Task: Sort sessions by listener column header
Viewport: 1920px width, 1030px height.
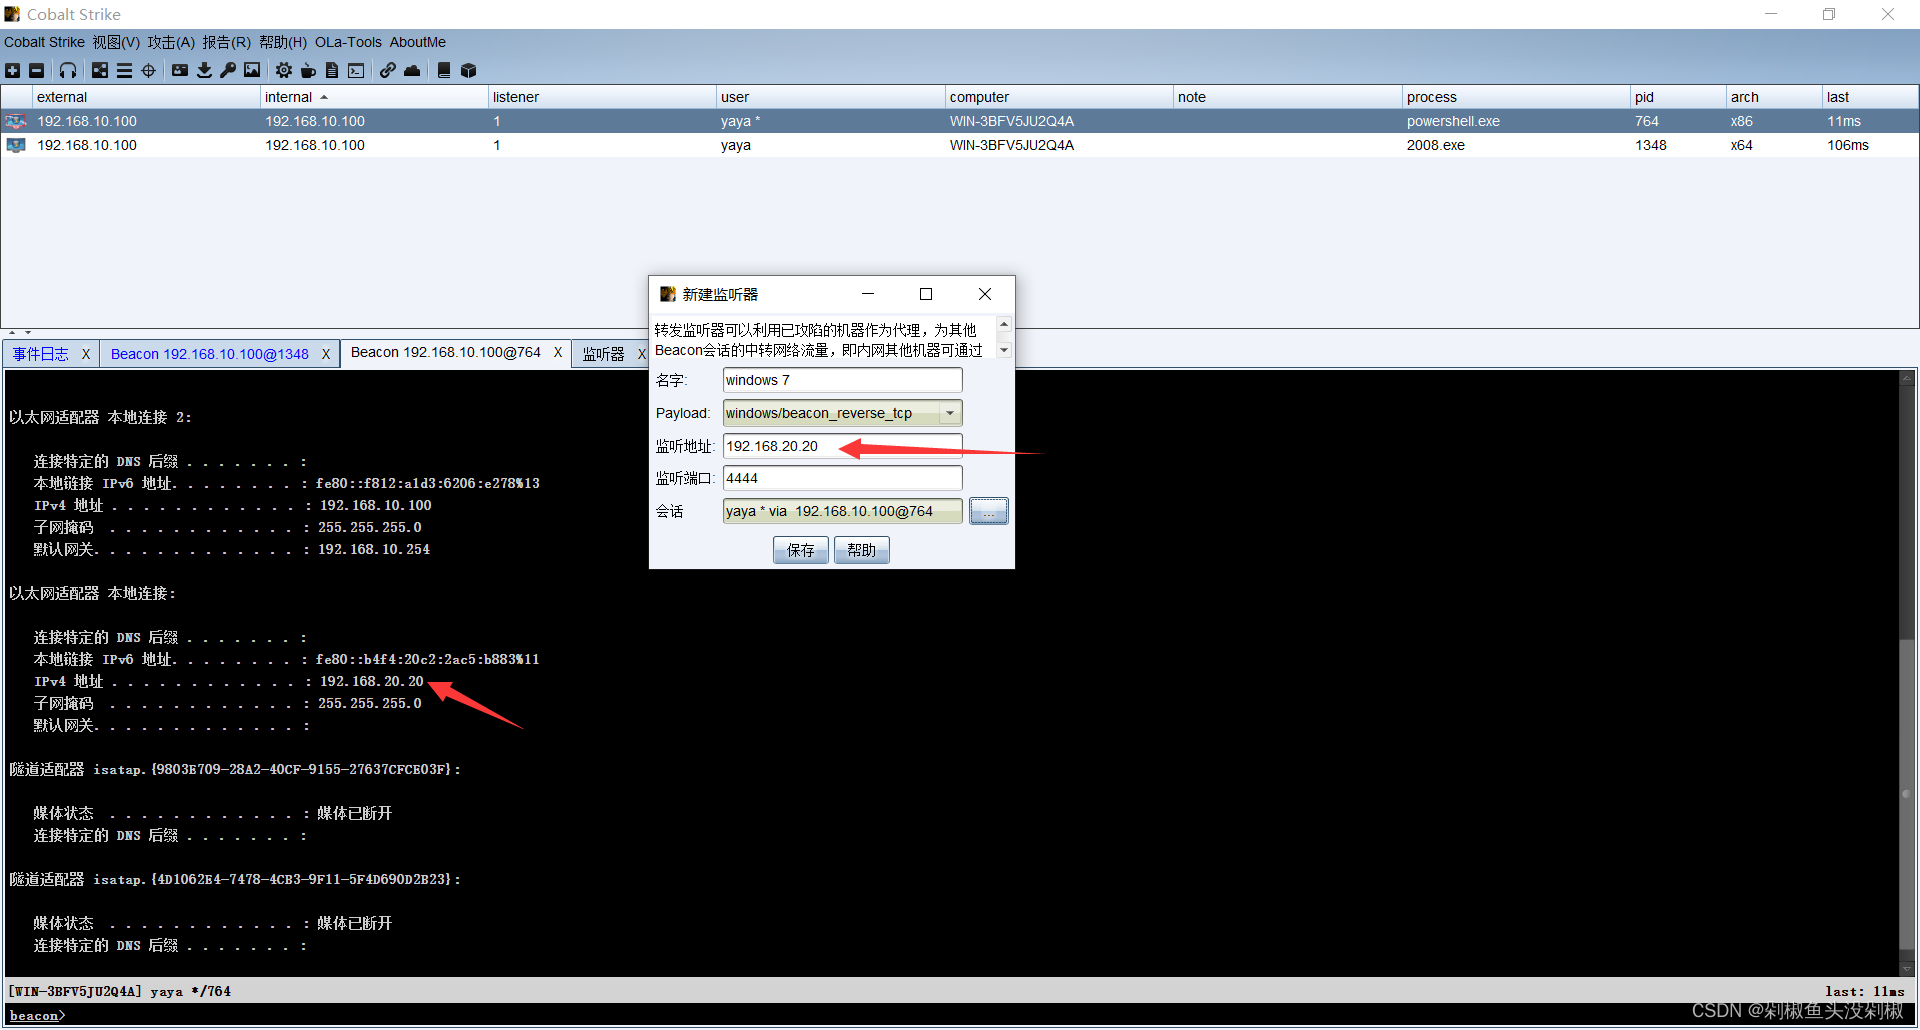Action: point(601,97)
